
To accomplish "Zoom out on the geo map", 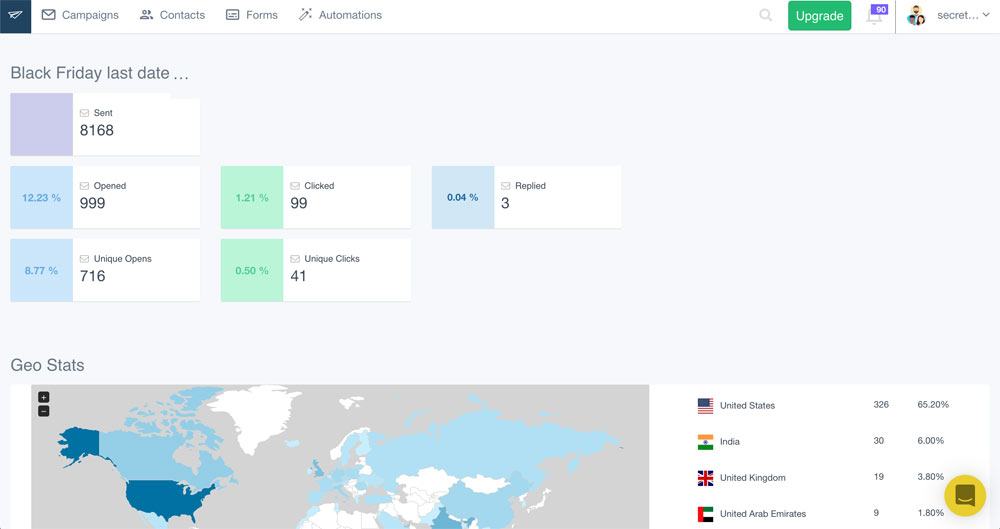I will coord(43,411).
